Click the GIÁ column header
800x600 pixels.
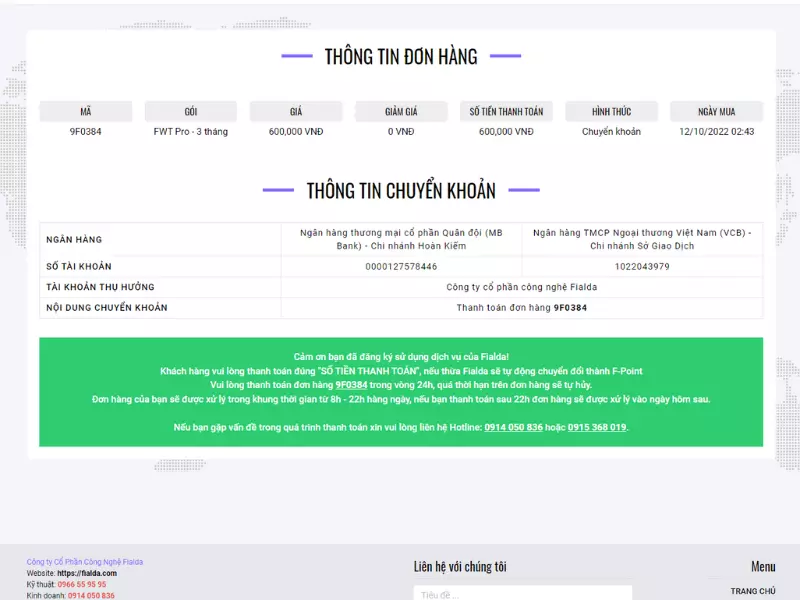(296, 111)
